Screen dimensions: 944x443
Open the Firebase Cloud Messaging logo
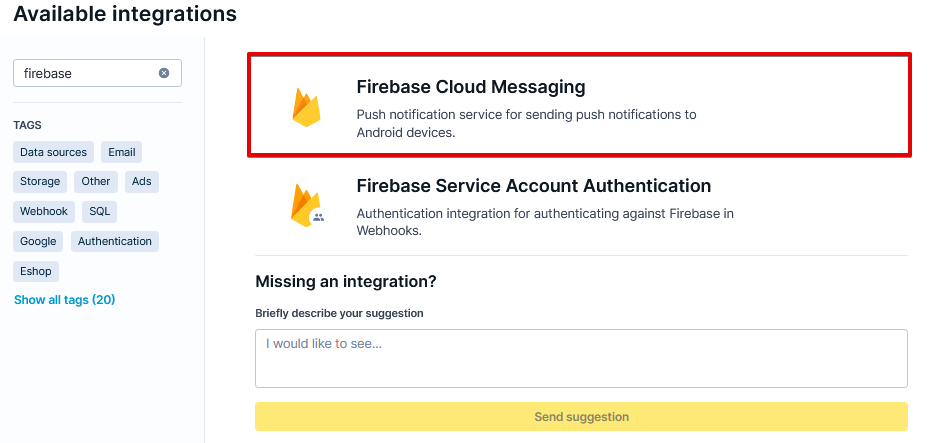(306, 107)
